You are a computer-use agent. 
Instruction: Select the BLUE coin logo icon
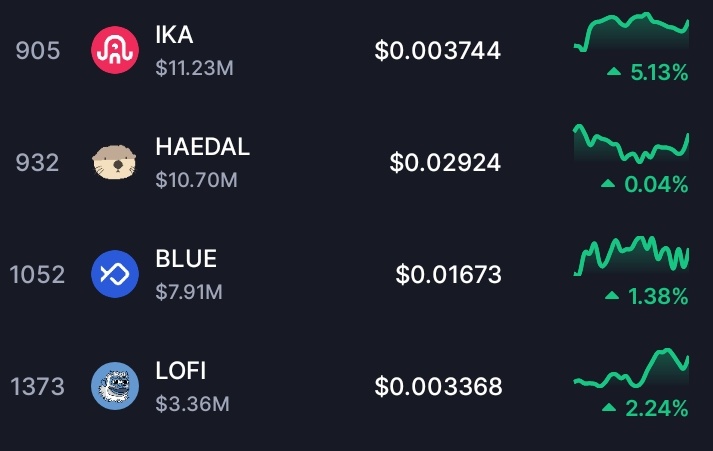[114, 274]
